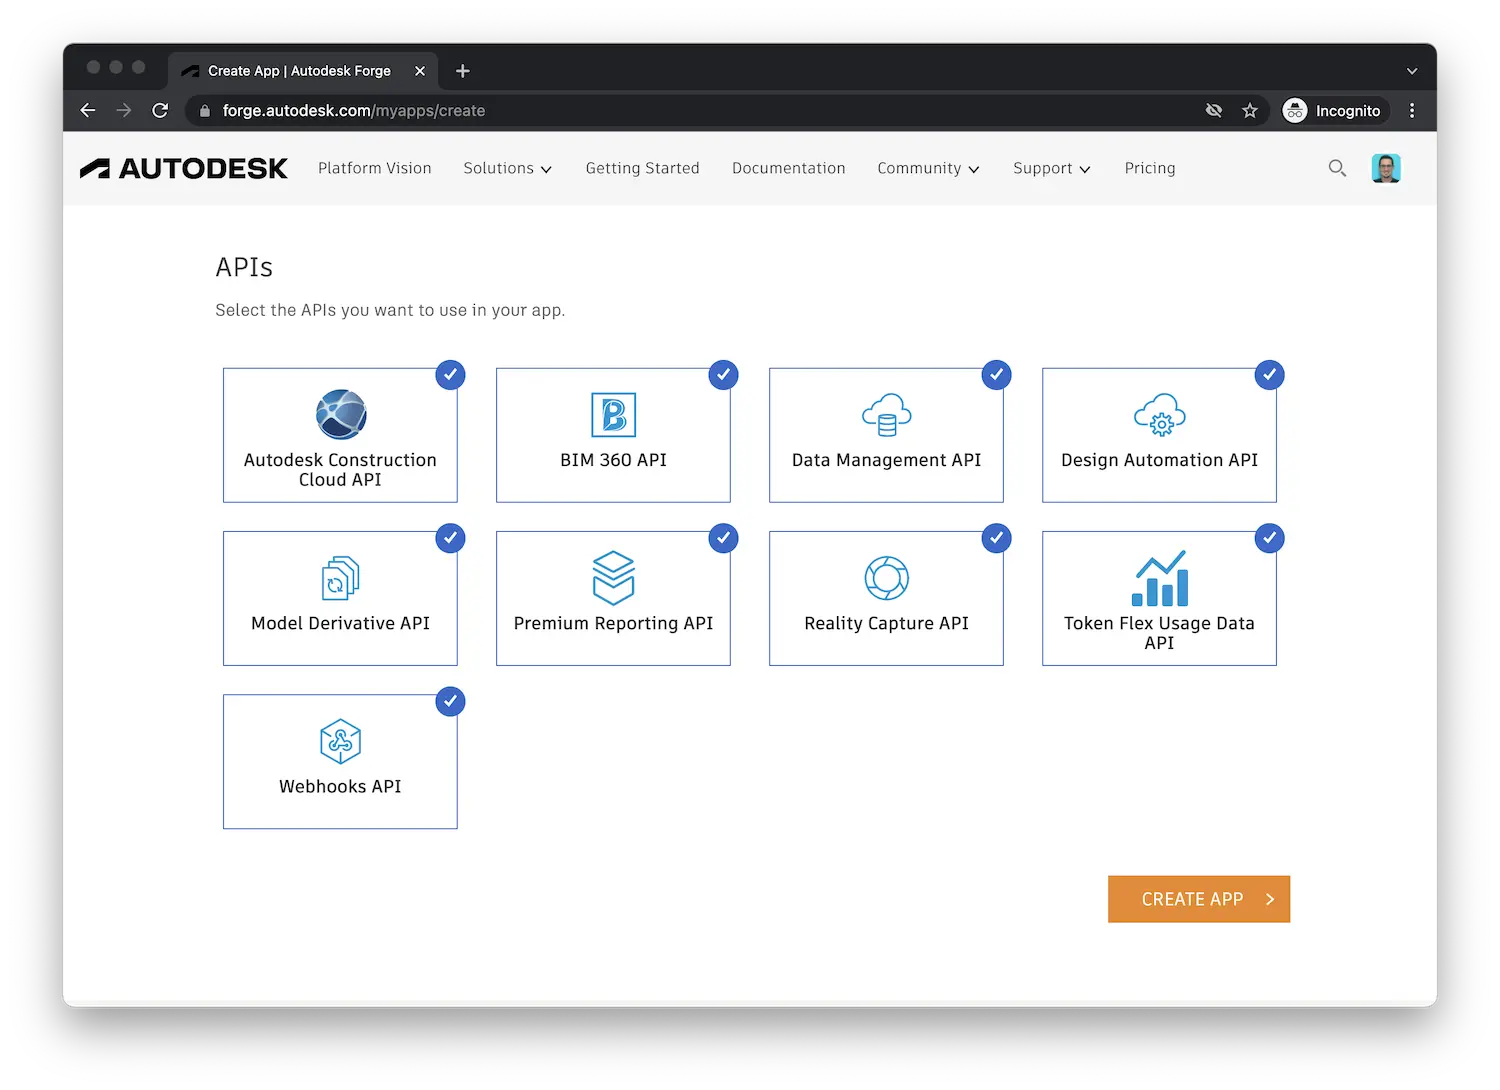Uncheck Model Derivative API checkmark

(x=451, y=538)
